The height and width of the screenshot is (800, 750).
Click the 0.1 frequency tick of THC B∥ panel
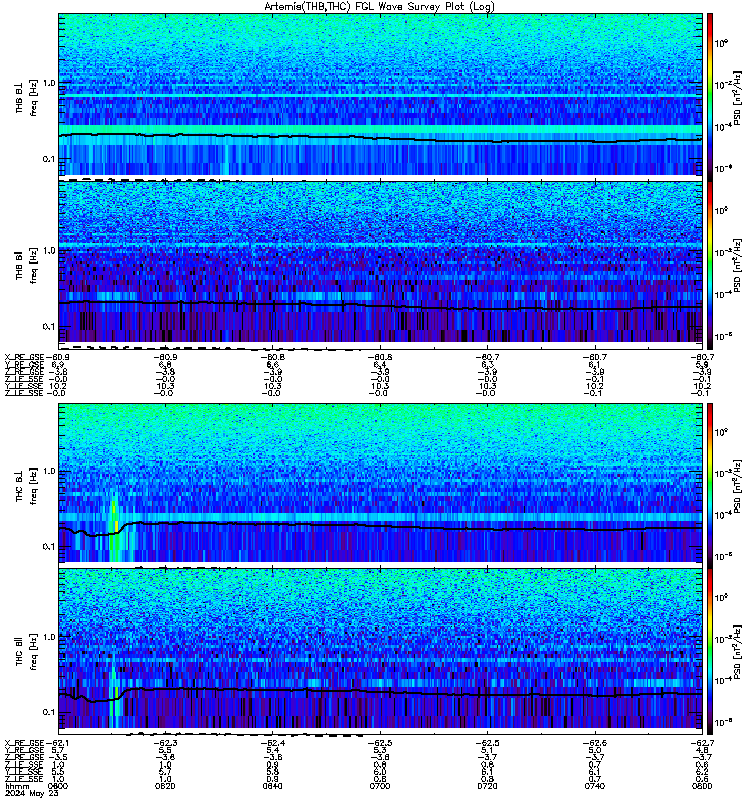tap(49, 712)
